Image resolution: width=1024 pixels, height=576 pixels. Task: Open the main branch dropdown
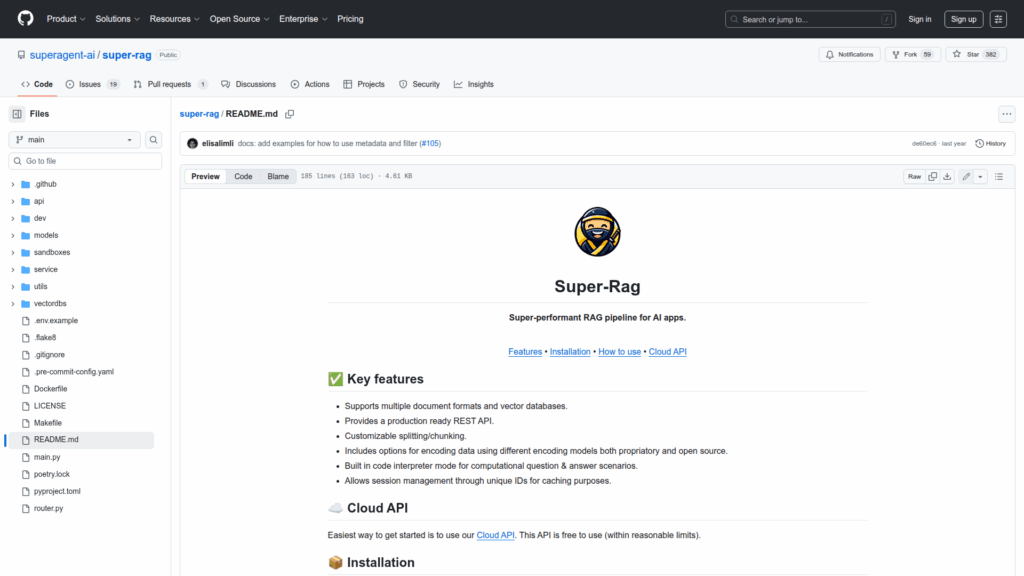pyautogui.click(x=75, y=140)
